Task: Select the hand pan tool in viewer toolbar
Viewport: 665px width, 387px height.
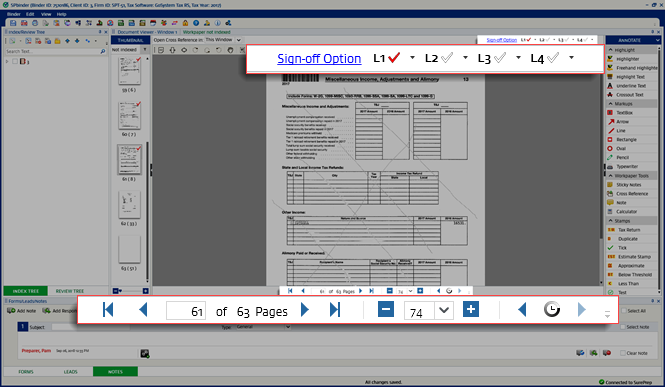Action: (x=230, y=50)
